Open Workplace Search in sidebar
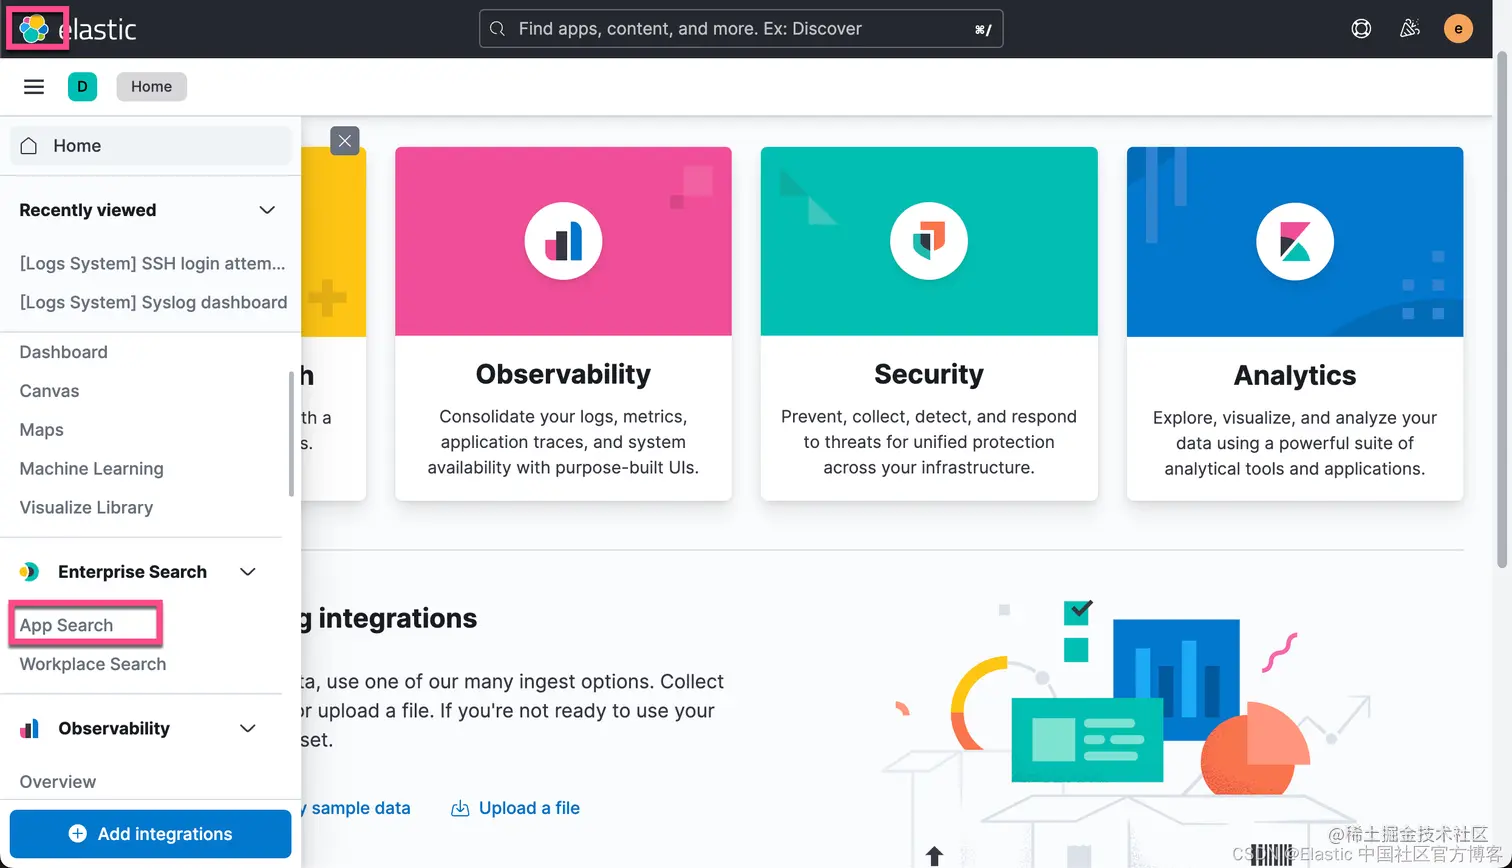 click(x=93, y=664)
